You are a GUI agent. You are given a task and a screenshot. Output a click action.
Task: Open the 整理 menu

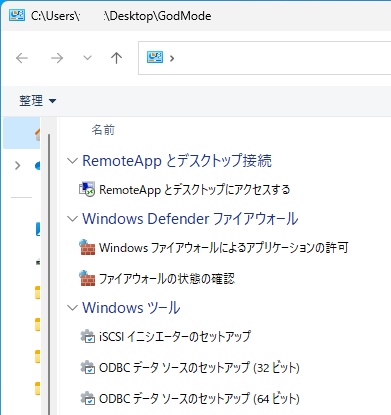click(37, 100)
